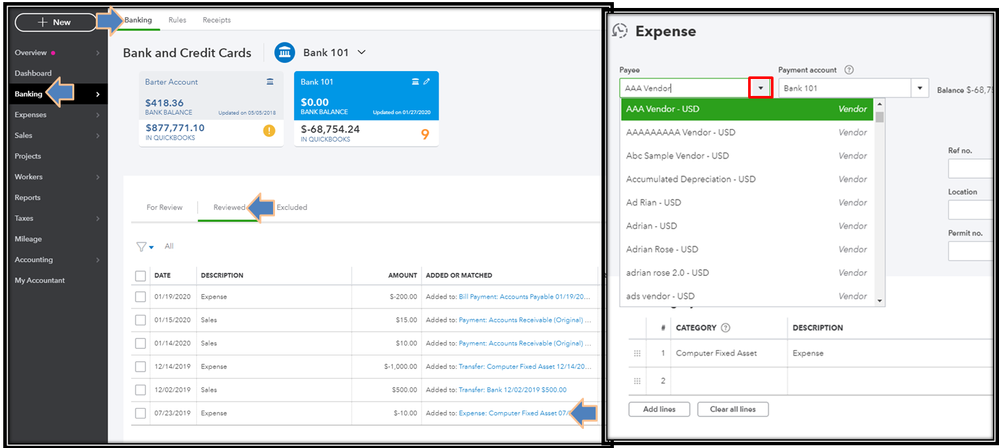Select Abc Sample Vendor - USD payee

[747, 155]
